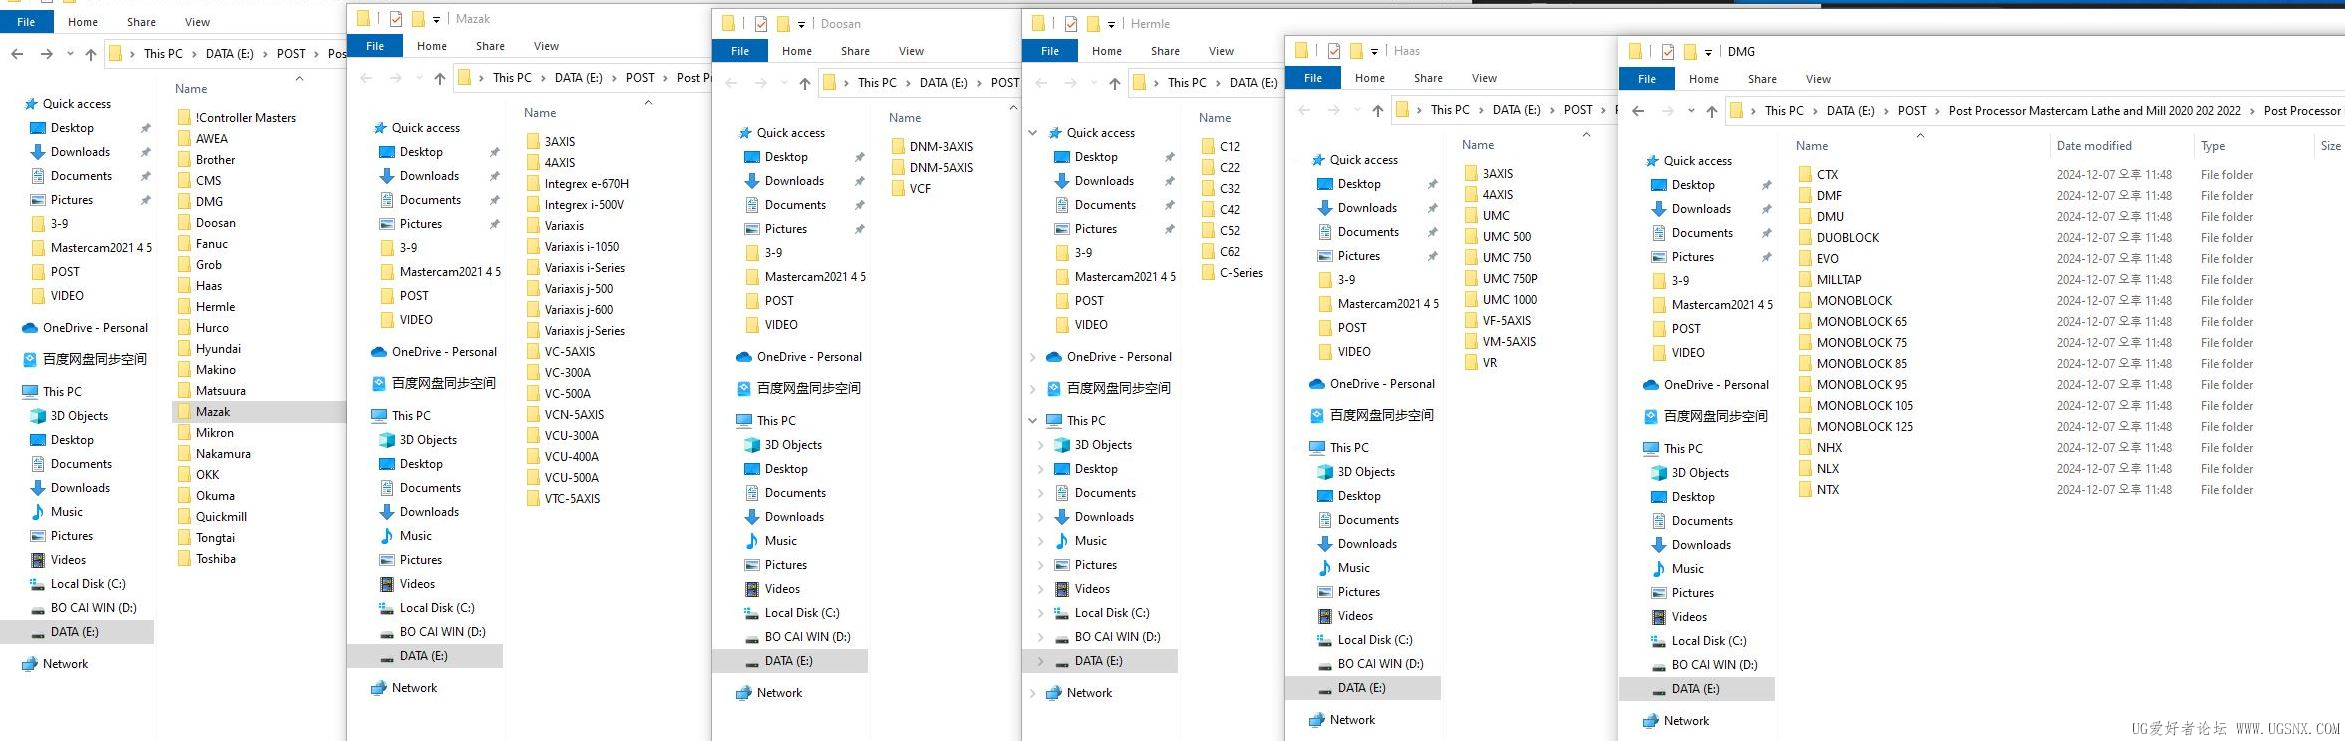Collapse Quick access in the Hermle sidebar
Screen dimensions: 2345x741
coord(1033,133)
